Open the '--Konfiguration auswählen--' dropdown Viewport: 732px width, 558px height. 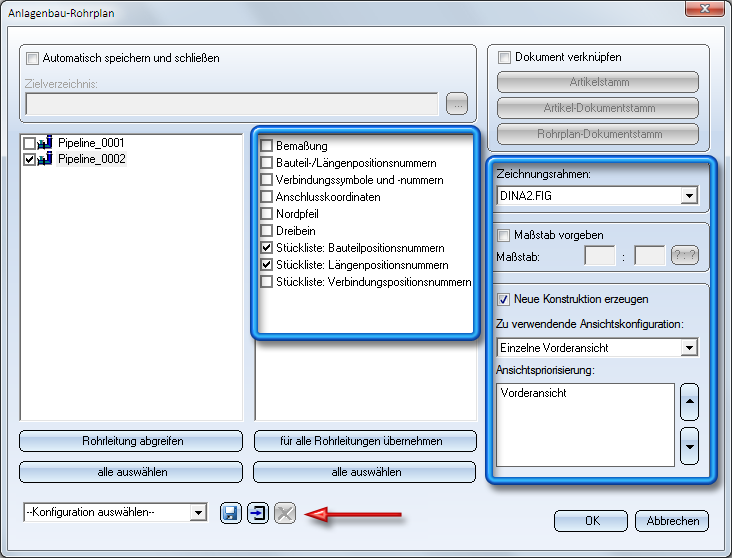point(198,512)
